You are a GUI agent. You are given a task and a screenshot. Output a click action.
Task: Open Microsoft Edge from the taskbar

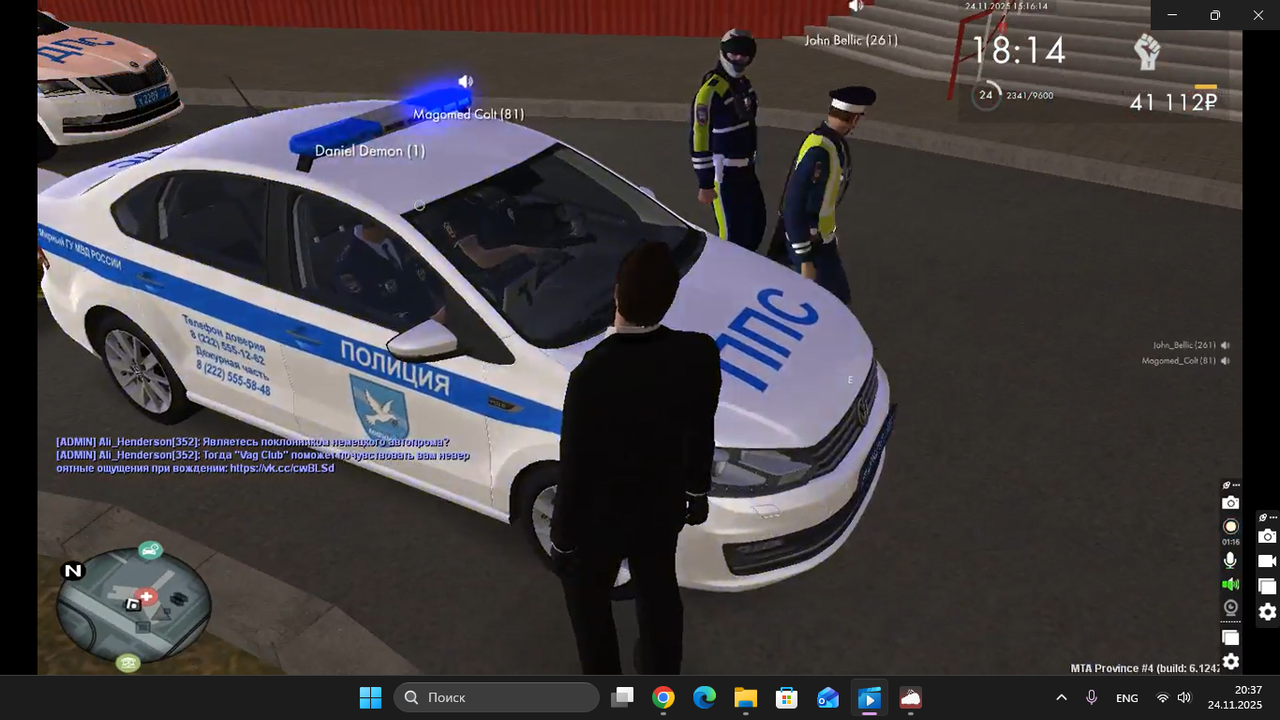(704, 697)
